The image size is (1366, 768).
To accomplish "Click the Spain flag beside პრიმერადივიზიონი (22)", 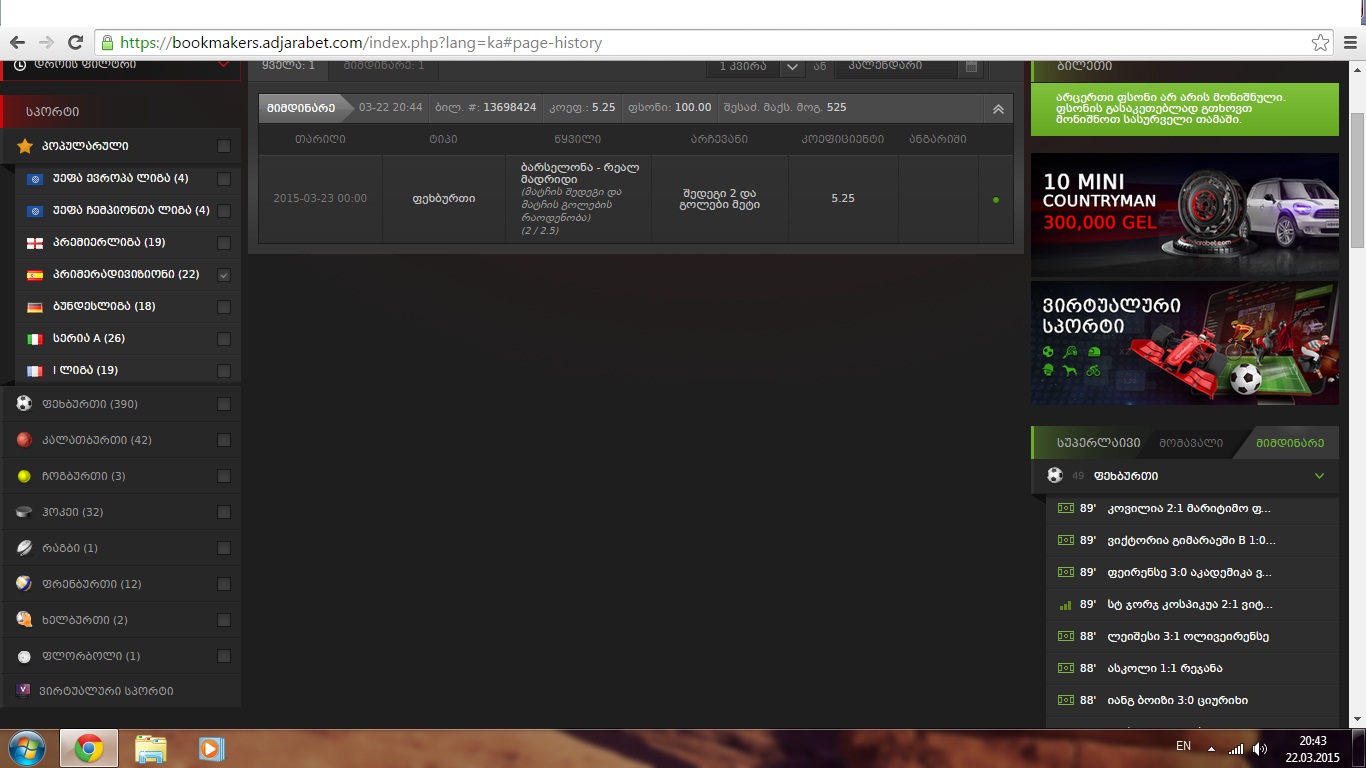I will [35, 275].
